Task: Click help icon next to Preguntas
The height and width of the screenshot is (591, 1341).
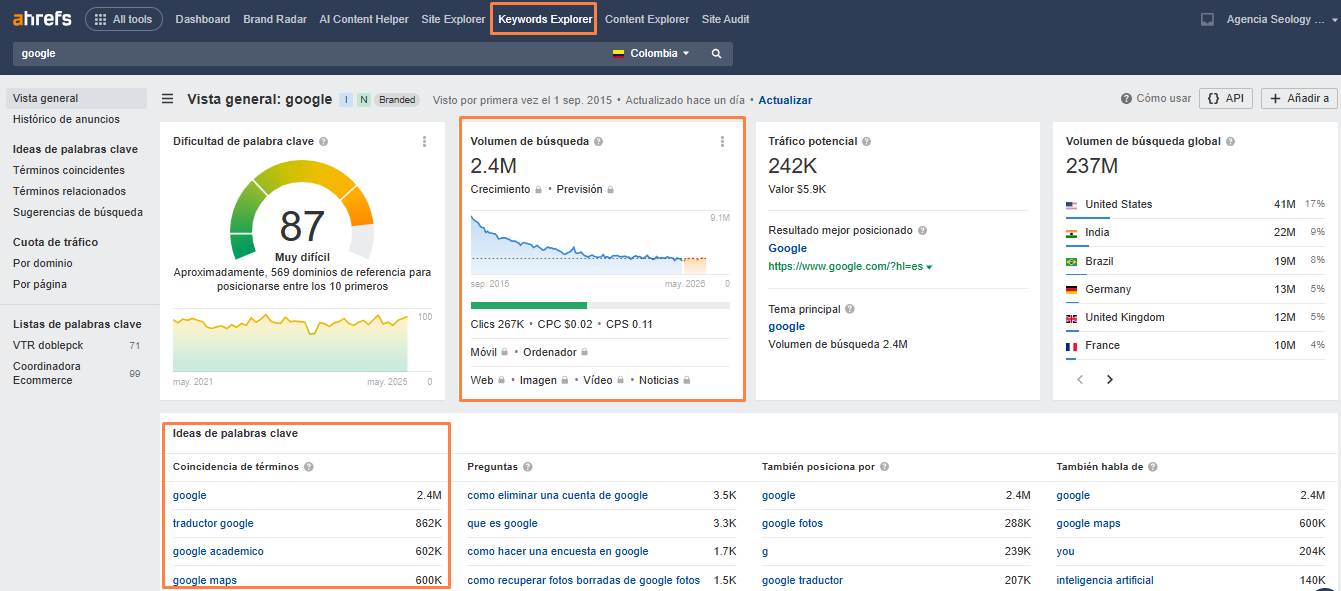Action: (x=527, y=467)
